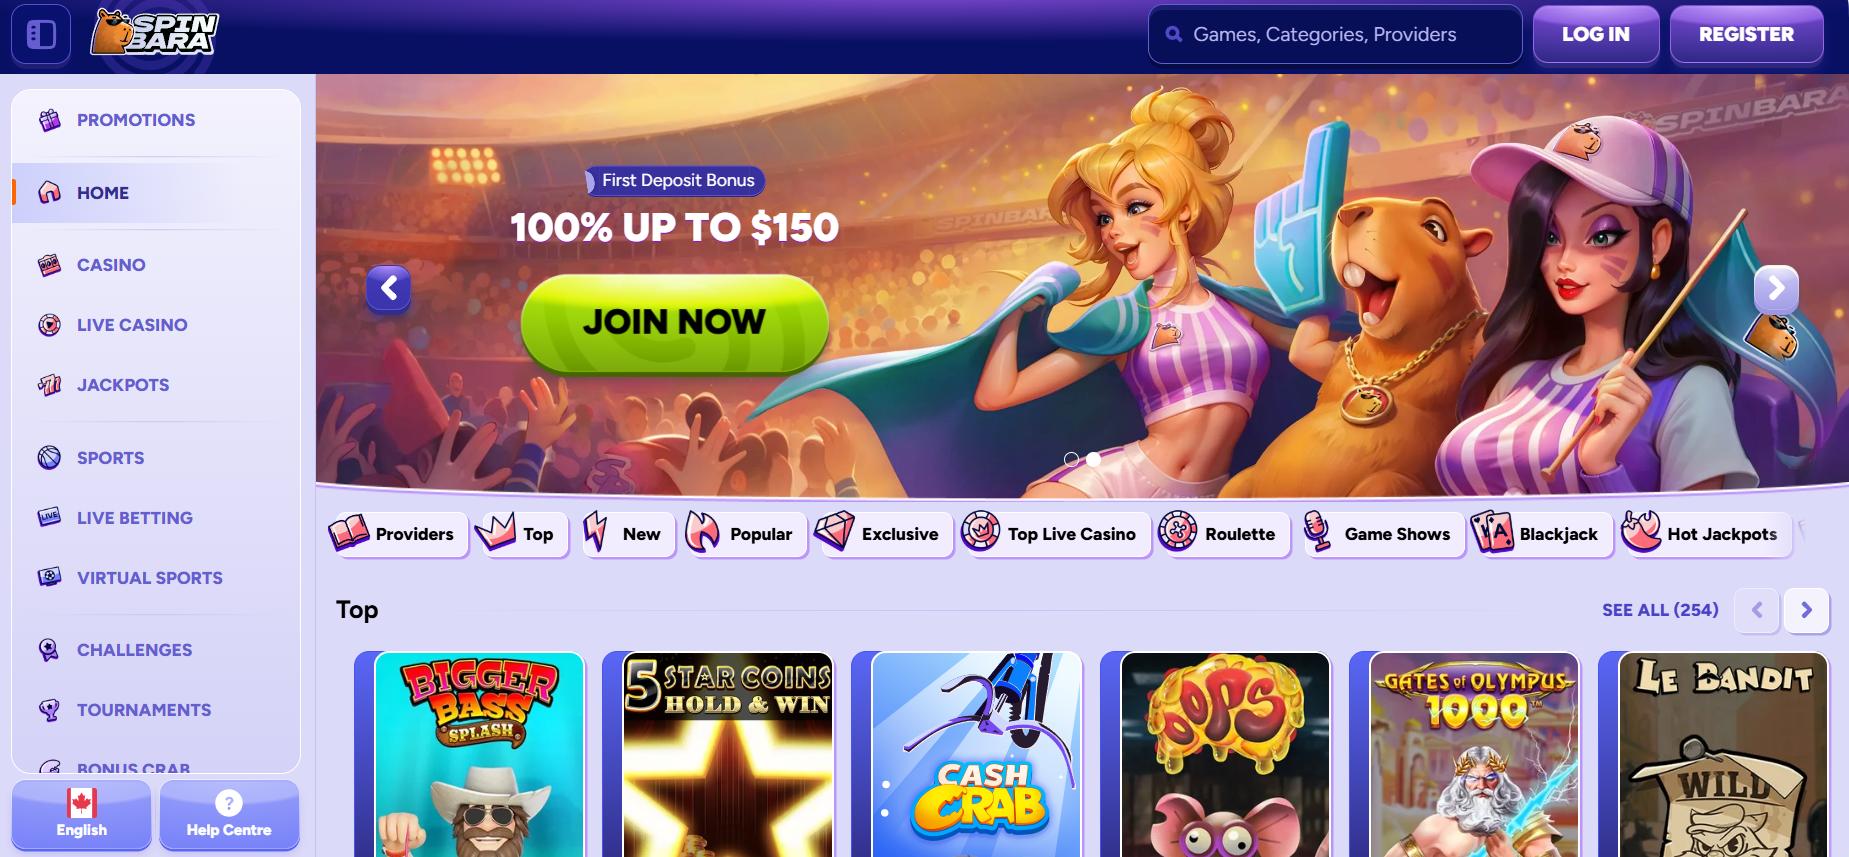Select the Live Casino chip icon

click(49, 325)
